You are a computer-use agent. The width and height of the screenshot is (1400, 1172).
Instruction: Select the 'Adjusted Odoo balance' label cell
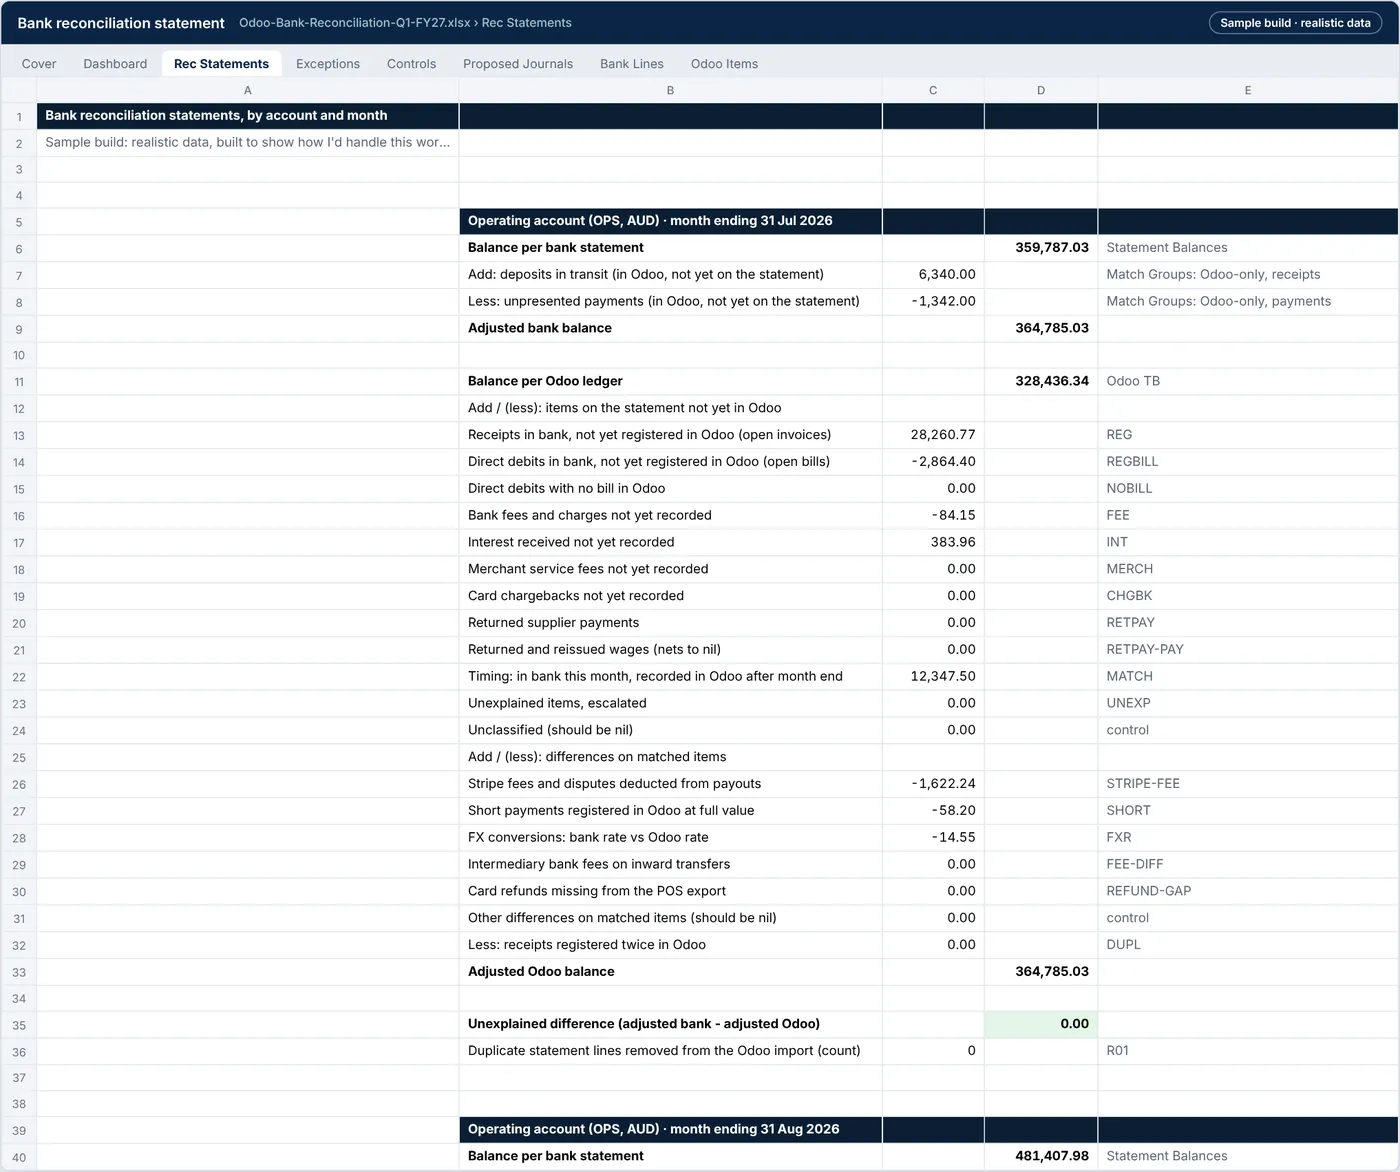point(670,972)
